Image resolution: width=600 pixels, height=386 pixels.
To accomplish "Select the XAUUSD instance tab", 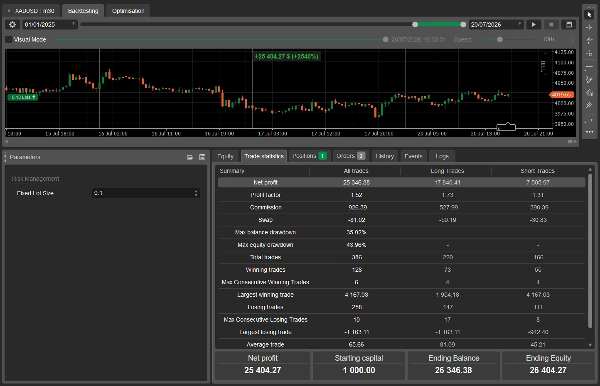I will click(x=32, y=11).
